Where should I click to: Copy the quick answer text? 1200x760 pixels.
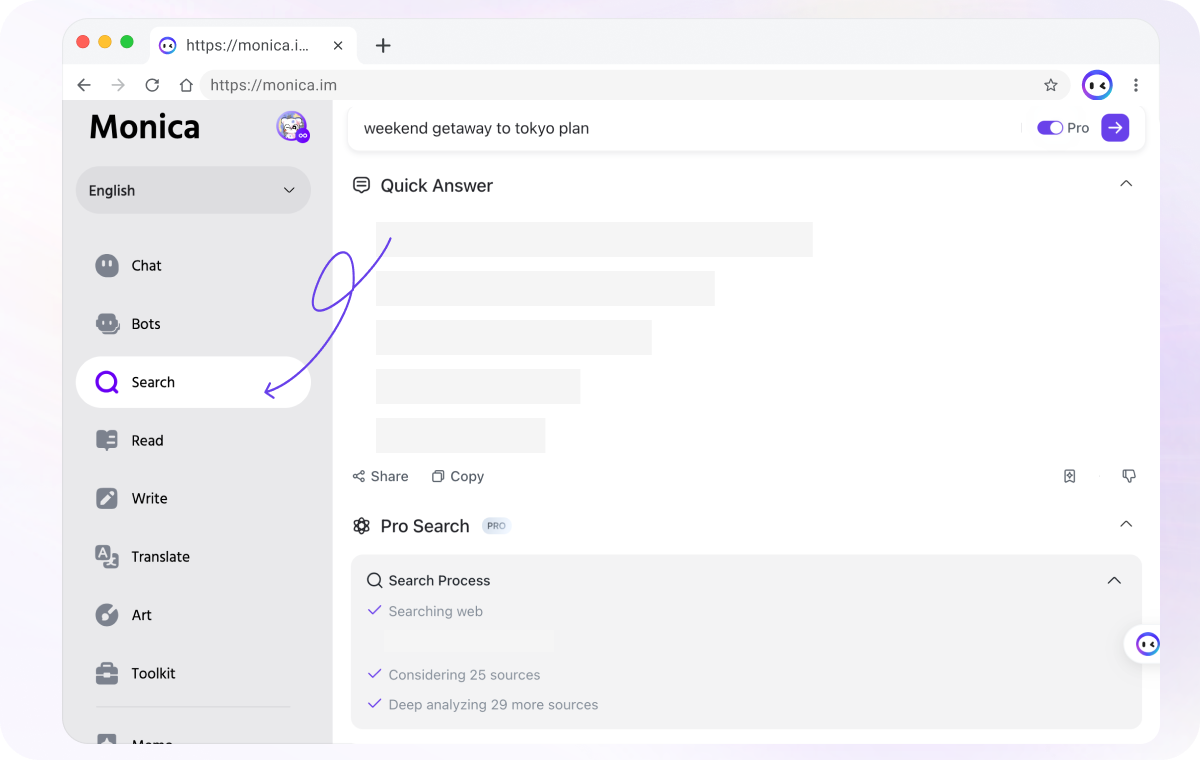[457, 477]
